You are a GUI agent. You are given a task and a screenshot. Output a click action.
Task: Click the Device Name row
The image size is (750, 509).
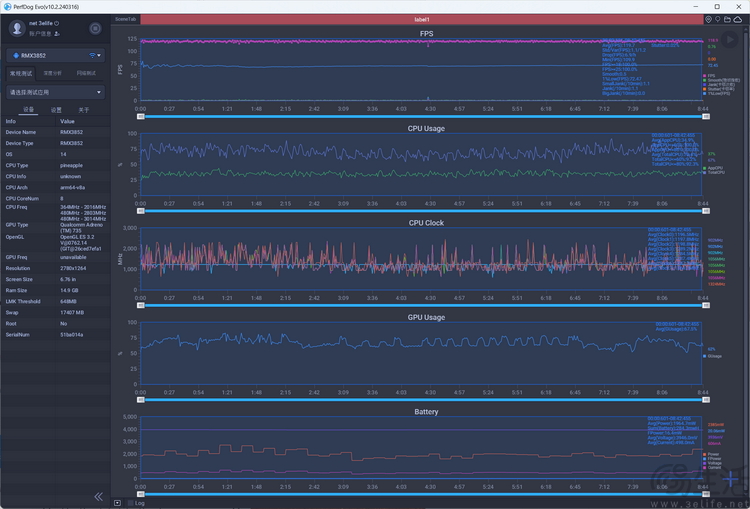tap(55, 132)
